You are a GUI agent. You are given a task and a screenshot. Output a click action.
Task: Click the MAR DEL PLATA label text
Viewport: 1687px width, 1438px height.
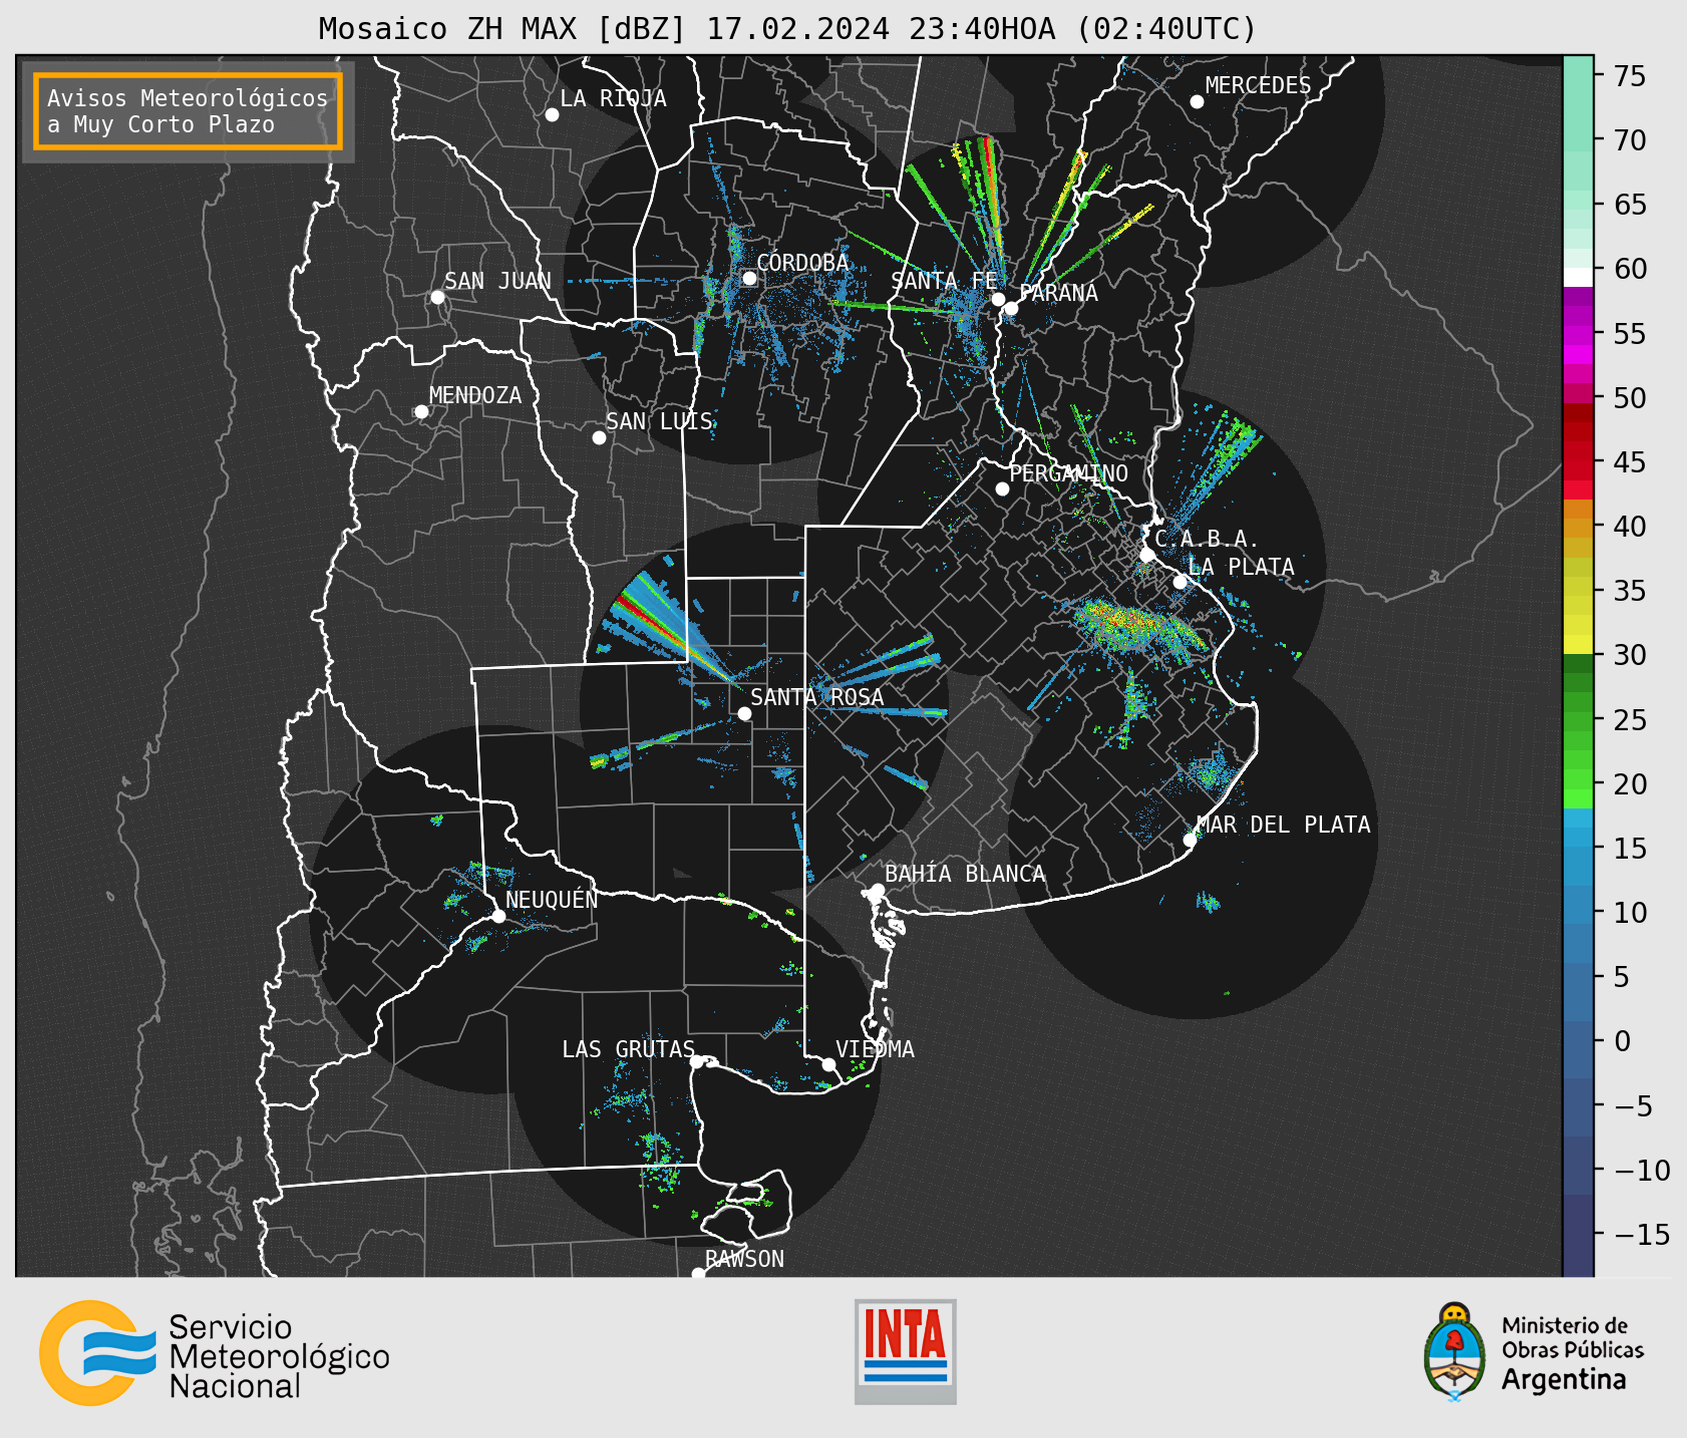[x=1283, y=825]
